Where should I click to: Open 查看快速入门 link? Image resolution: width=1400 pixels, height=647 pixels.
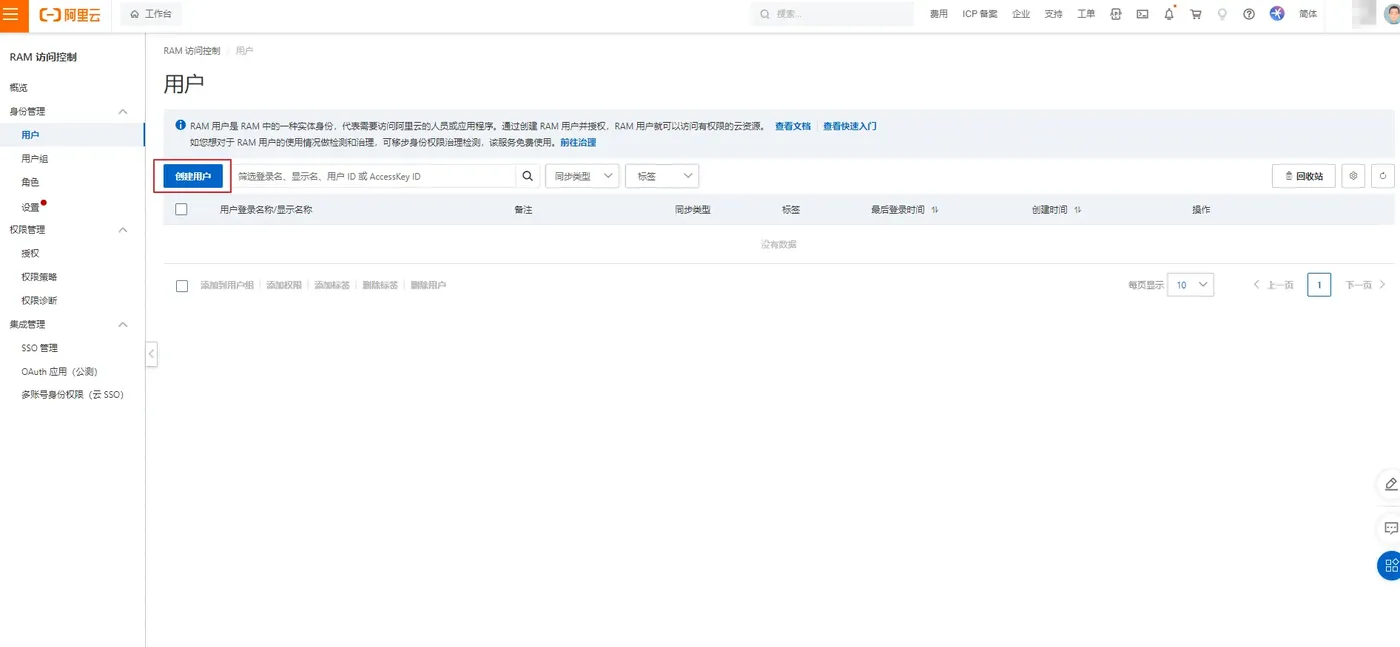[850, 127]
